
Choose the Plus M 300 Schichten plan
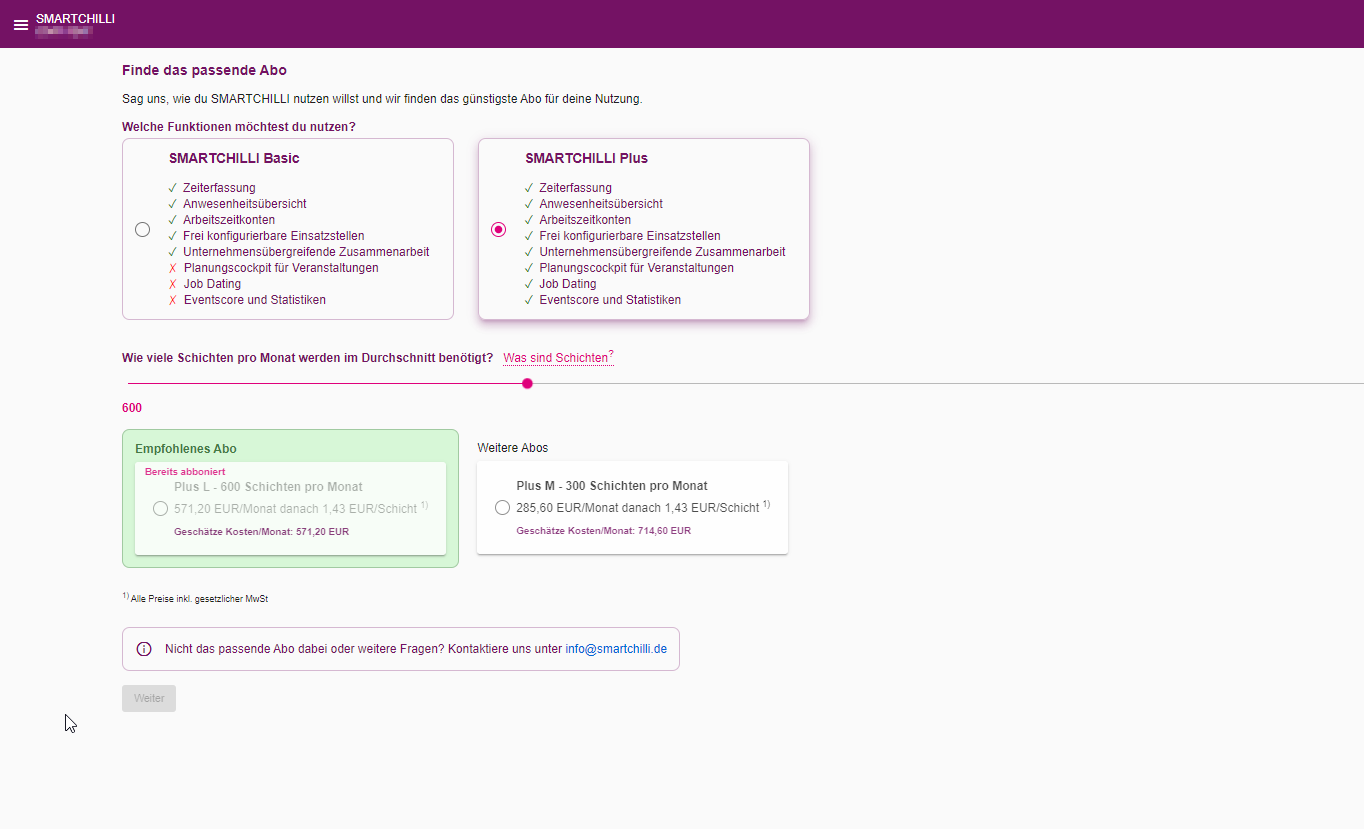coord(502,508)
